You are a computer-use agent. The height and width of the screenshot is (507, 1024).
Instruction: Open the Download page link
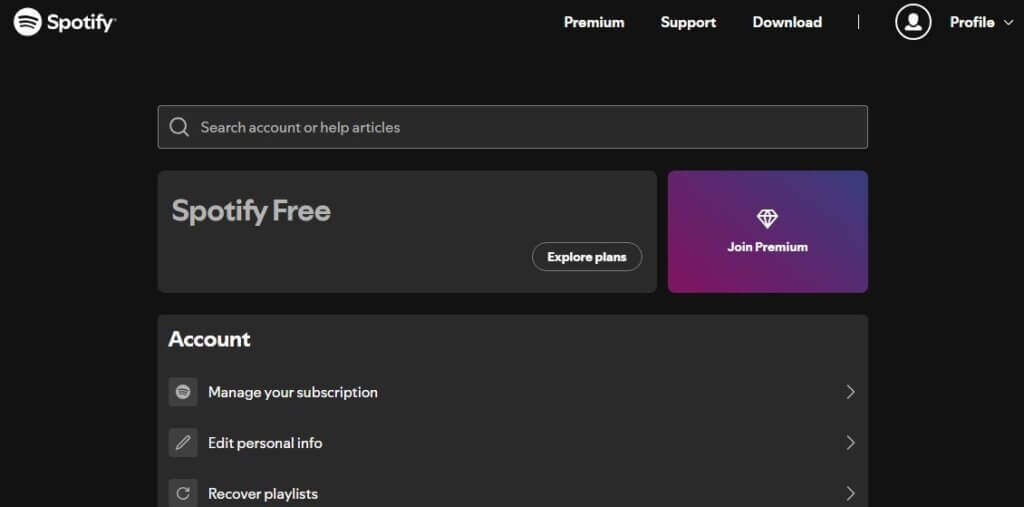point(787,22)
